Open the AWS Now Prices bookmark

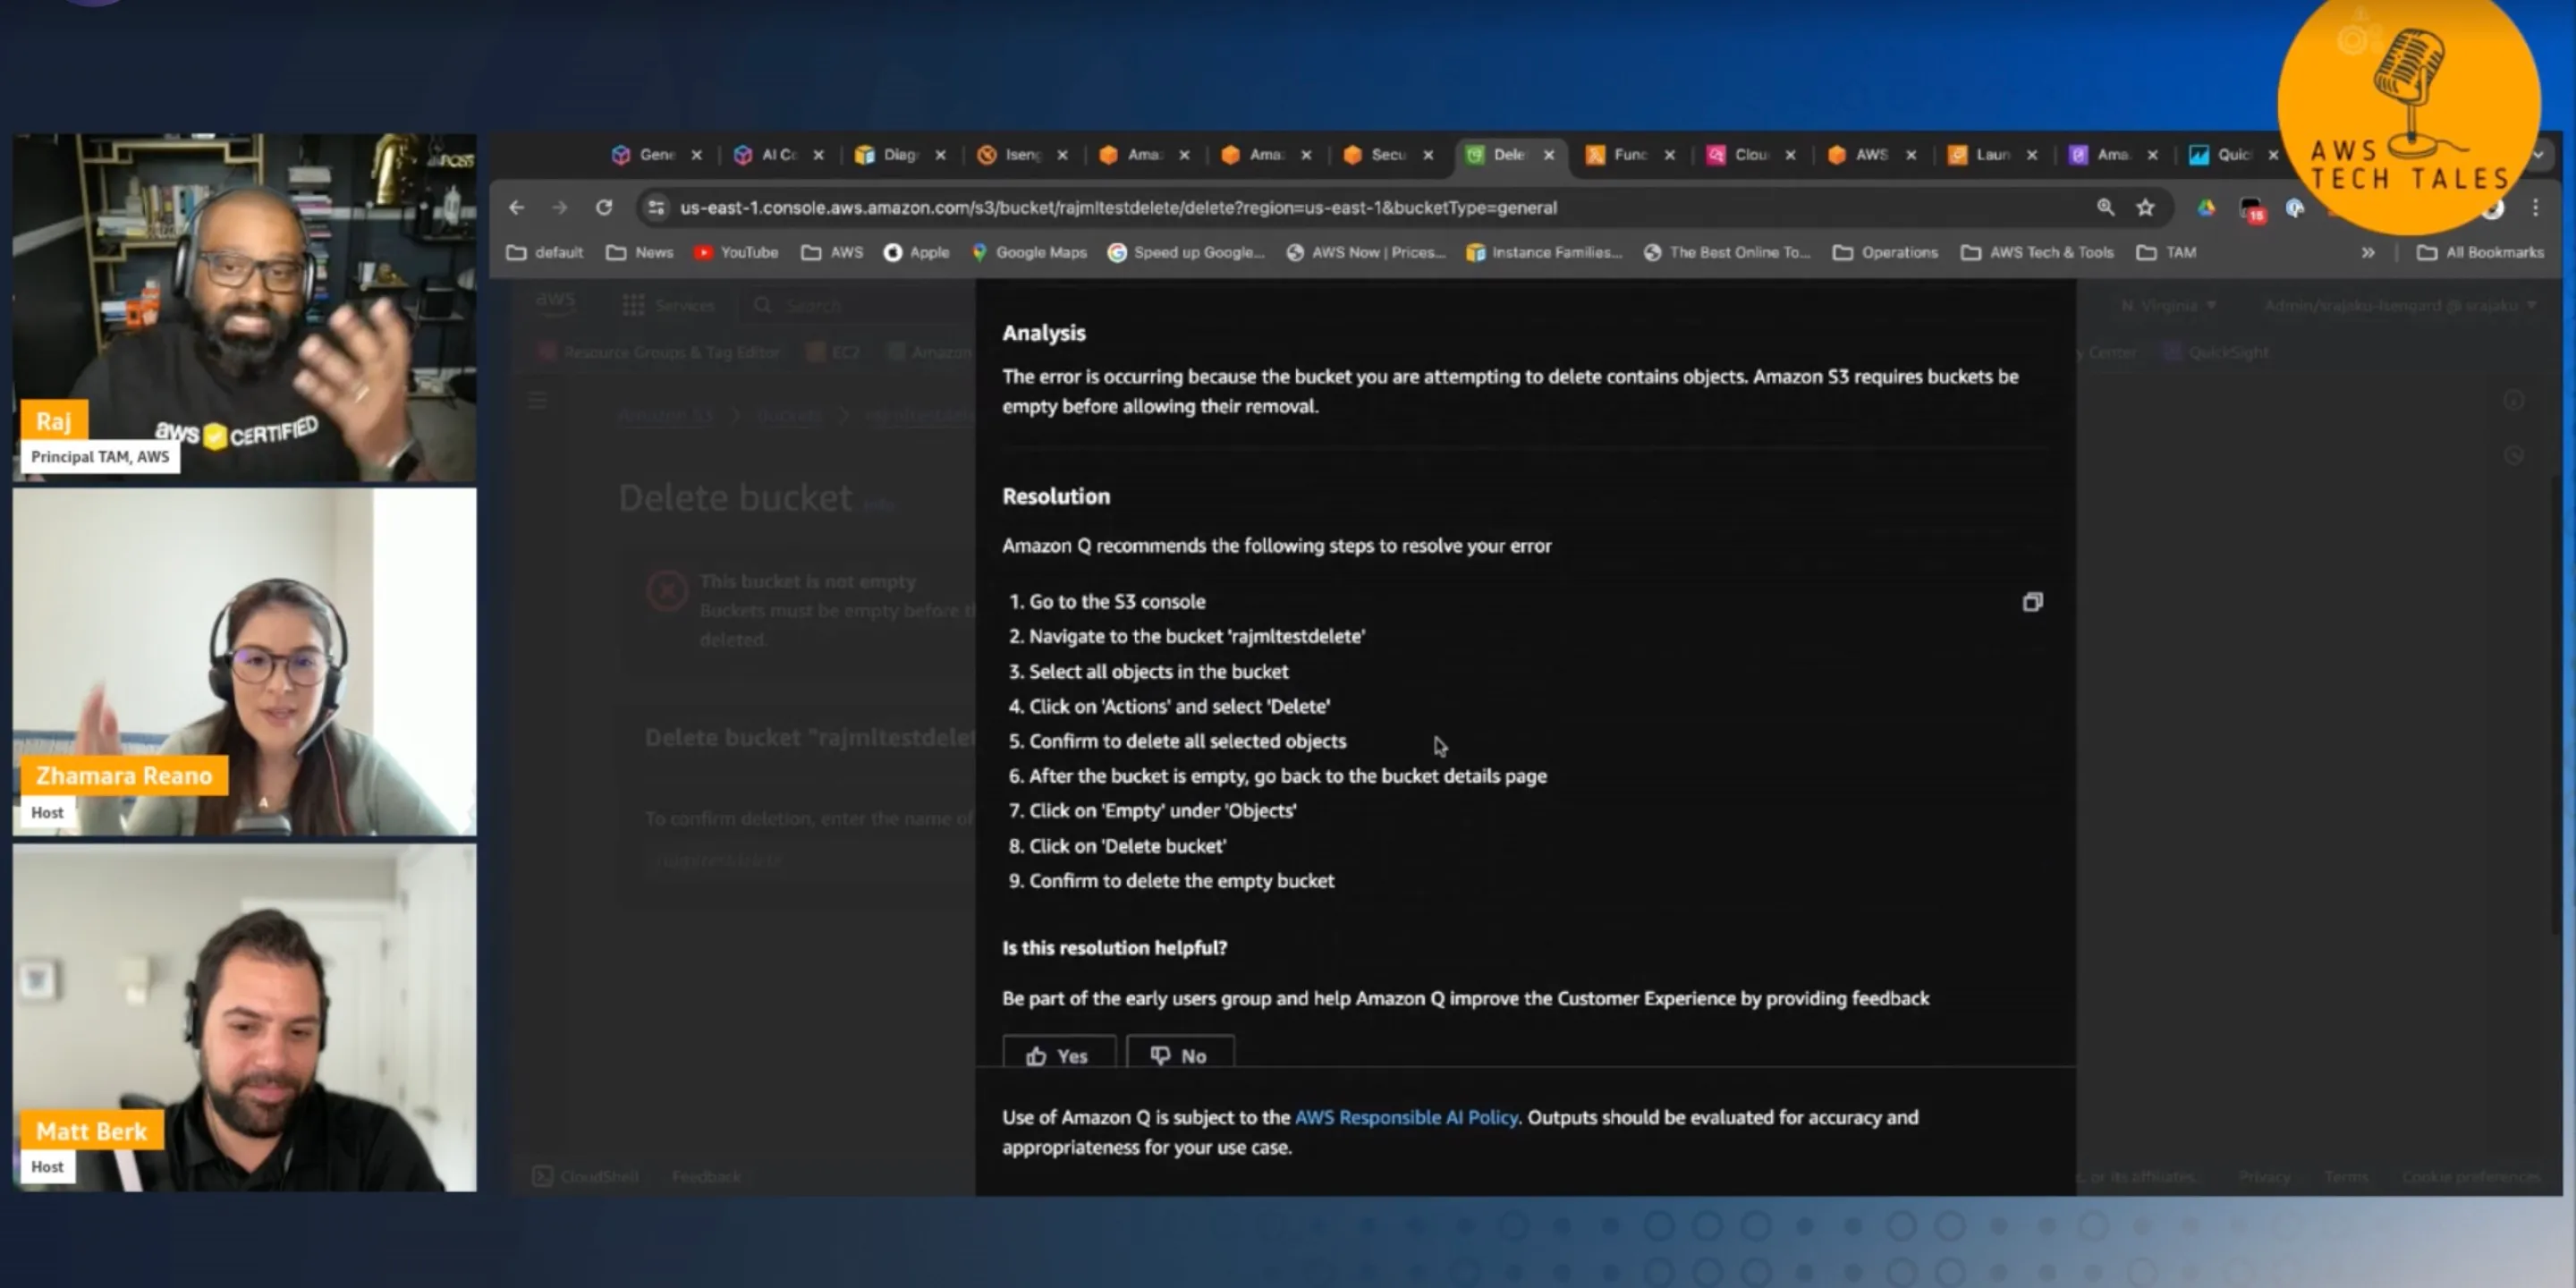[x=1365, y=252]
